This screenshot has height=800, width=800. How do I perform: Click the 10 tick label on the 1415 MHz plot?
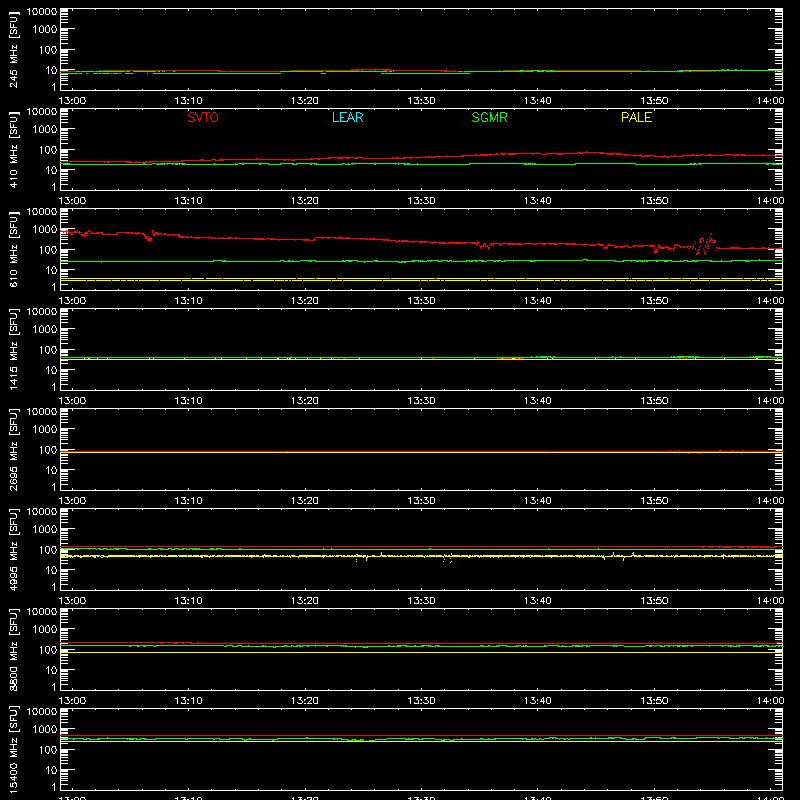coord(51,370)
